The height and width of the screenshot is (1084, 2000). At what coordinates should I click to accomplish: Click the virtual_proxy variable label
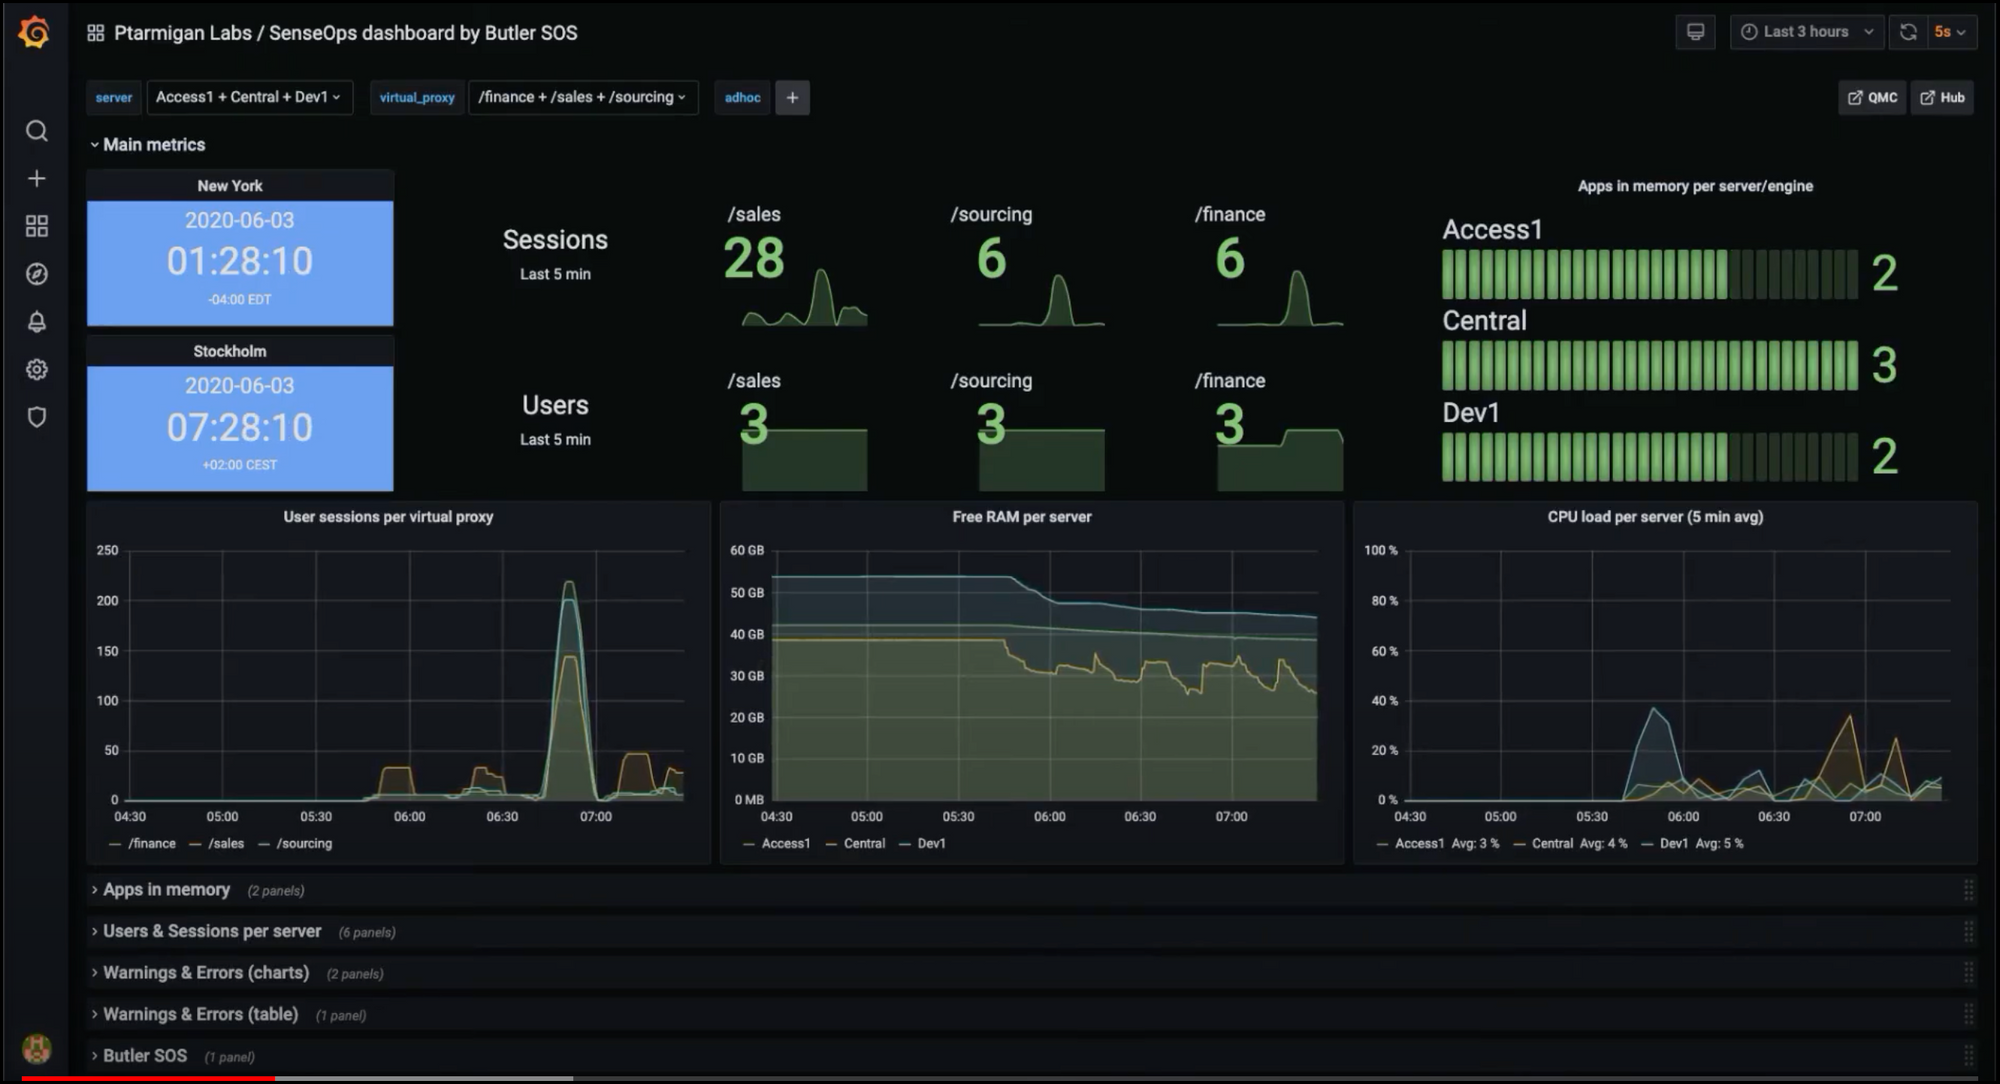click(x=417, y=97)
